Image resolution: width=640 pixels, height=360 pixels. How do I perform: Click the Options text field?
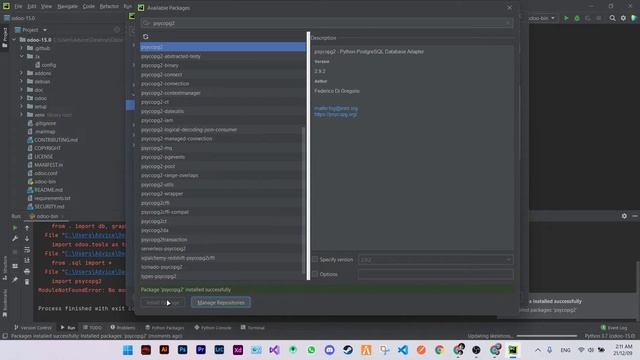coord(436,274)
